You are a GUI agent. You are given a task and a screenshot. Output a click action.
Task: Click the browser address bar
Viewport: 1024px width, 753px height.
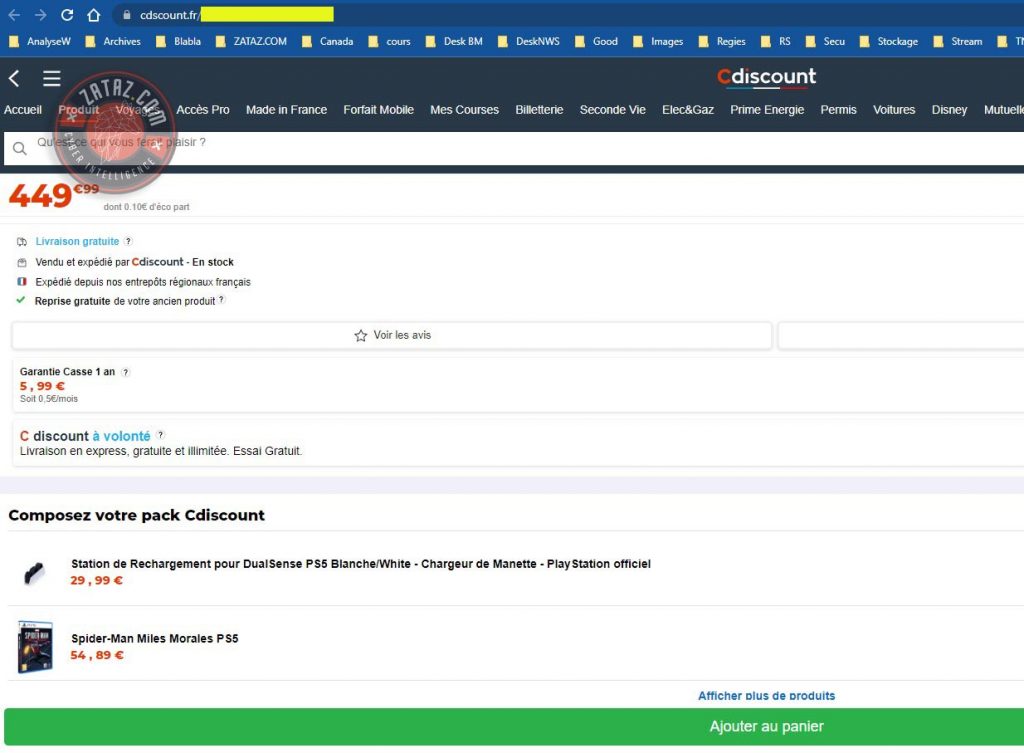568,14
